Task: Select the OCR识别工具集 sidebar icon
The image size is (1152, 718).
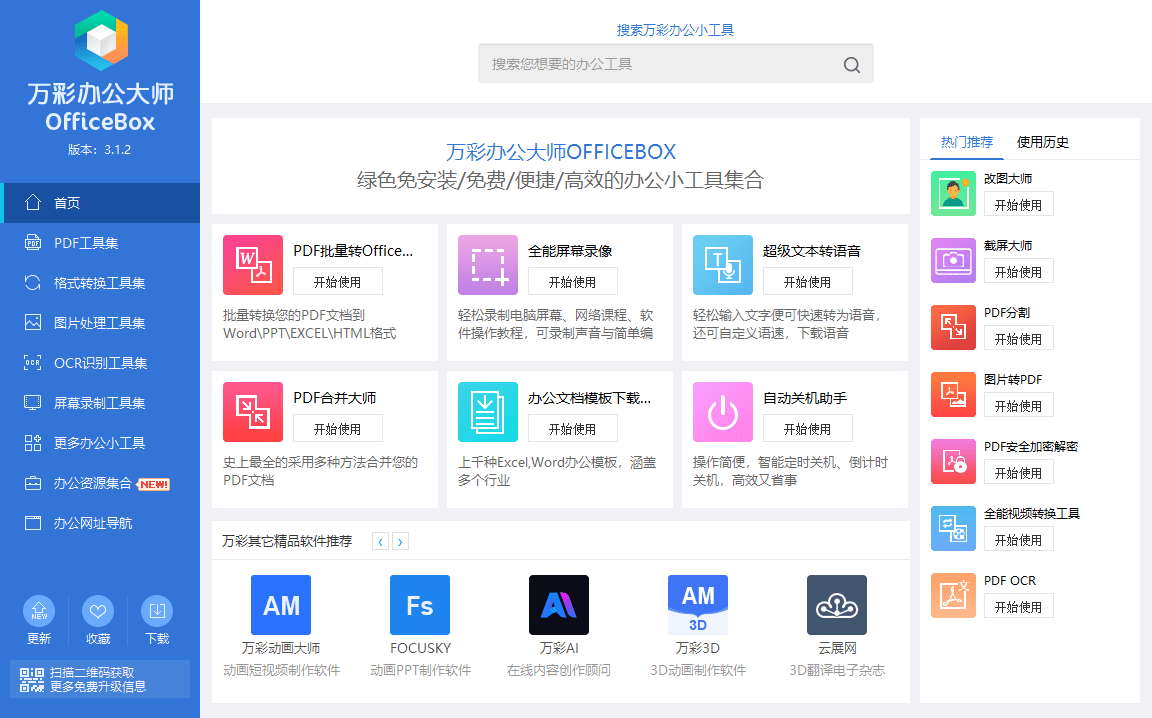Action: coord(31,362)
